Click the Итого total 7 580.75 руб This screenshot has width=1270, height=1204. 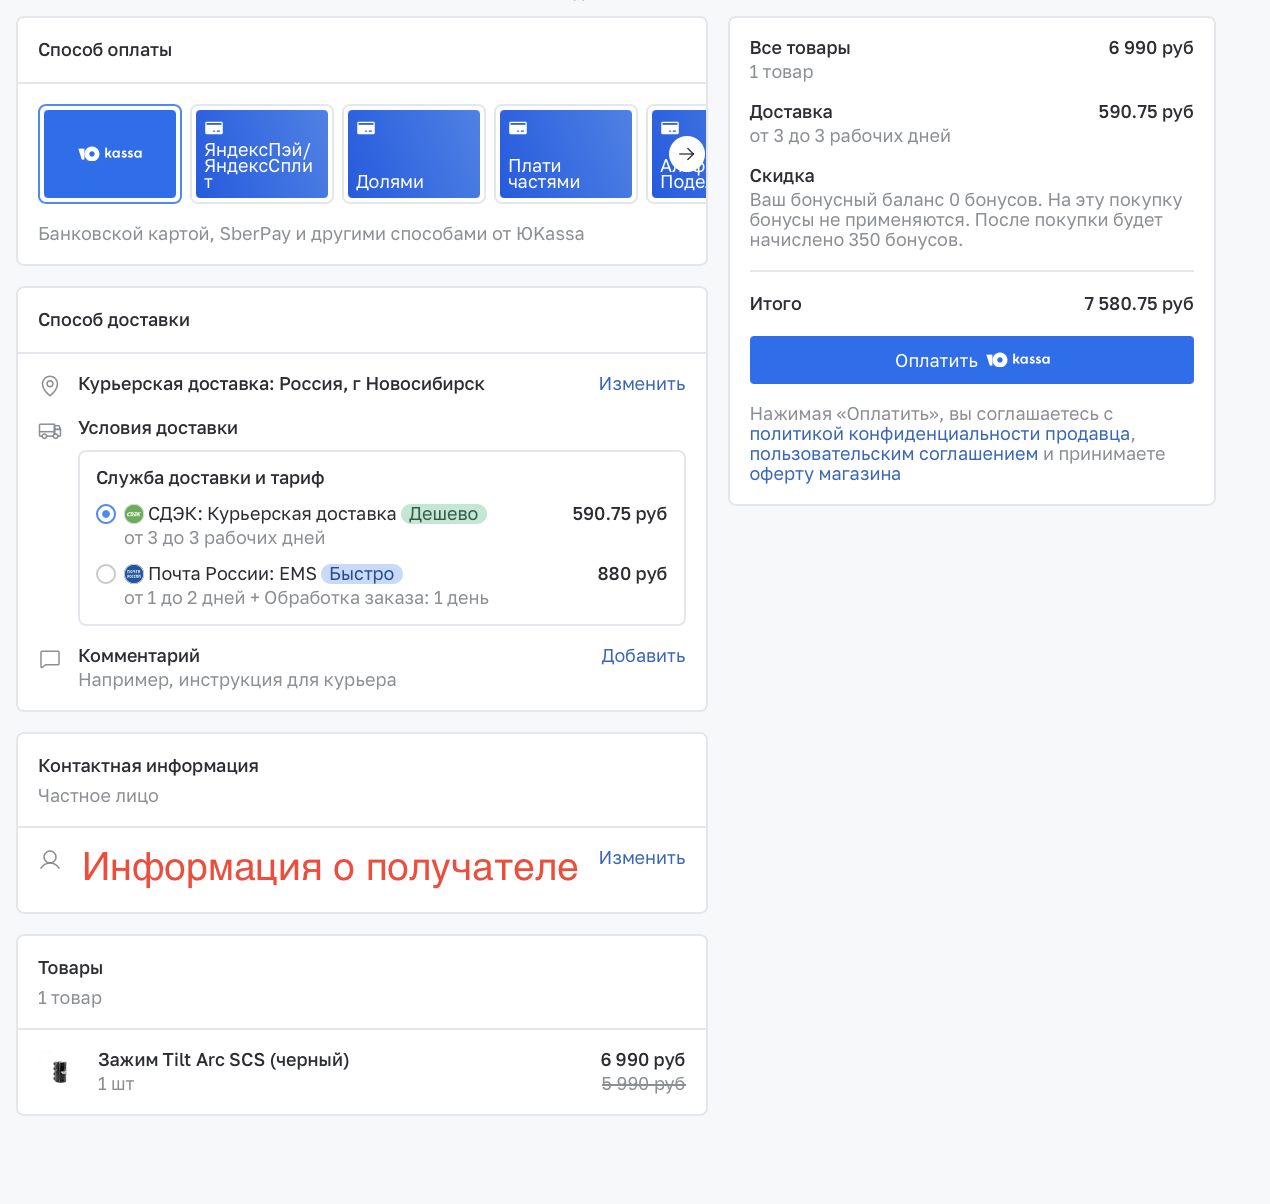click(1139, 304)
